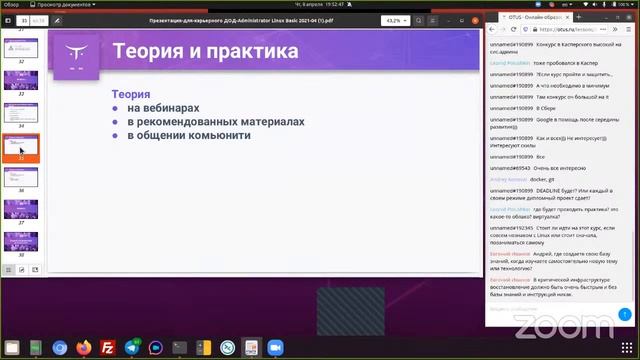Image resolution: width=640 pixels, height=360 pixels.
Task: Open the green system monitor dock icon
Action: (36, 348)
